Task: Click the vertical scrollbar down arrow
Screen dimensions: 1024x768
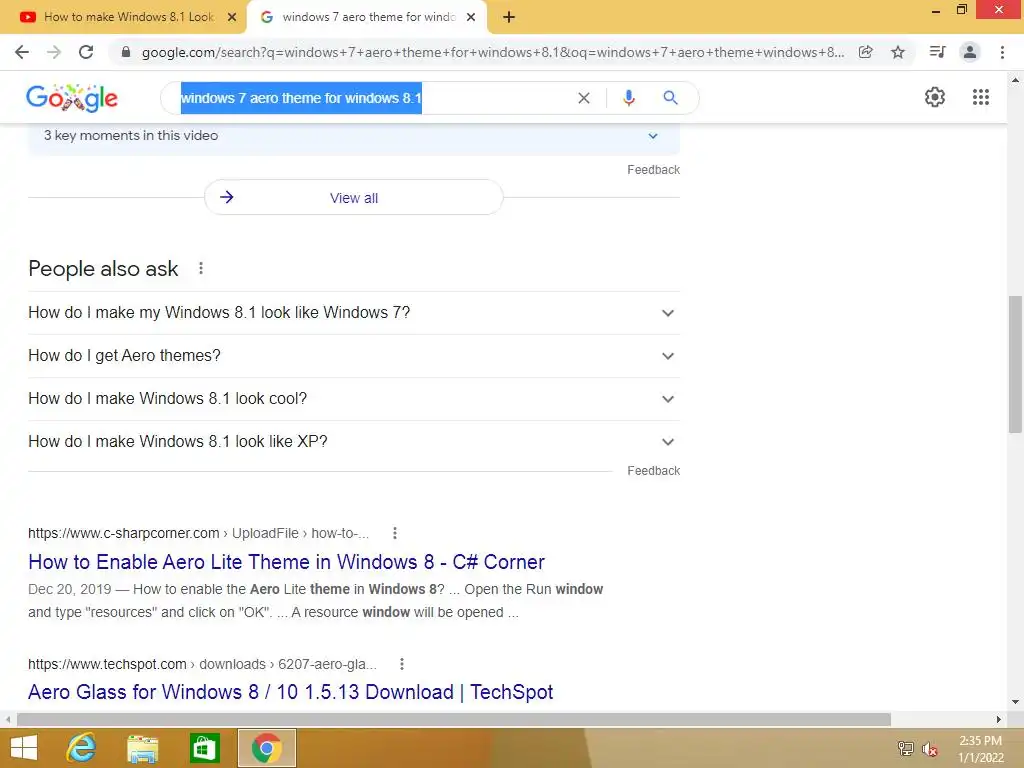Action: click(1015, 703)
